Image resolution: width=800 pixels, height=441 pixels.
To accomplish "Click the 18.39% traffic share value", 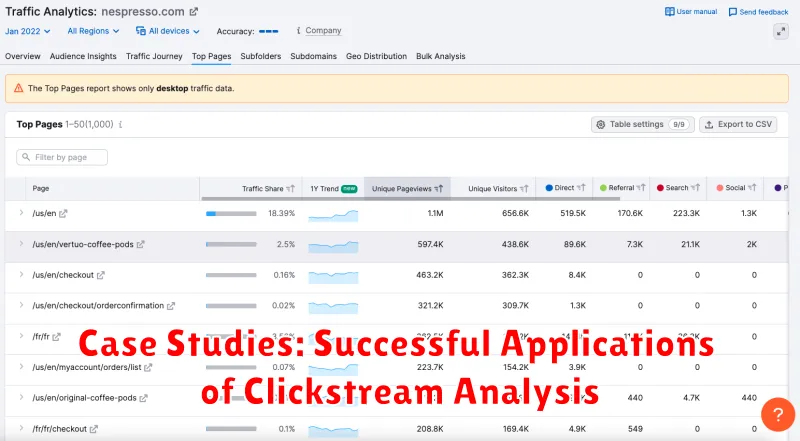I will click(281, 213).
